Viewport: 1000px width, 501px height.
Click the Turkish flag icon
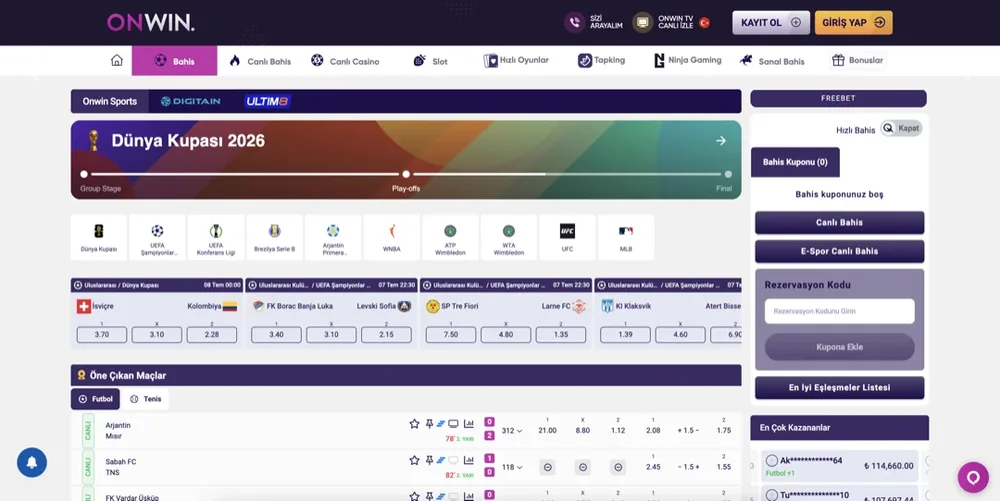point(705,22)
